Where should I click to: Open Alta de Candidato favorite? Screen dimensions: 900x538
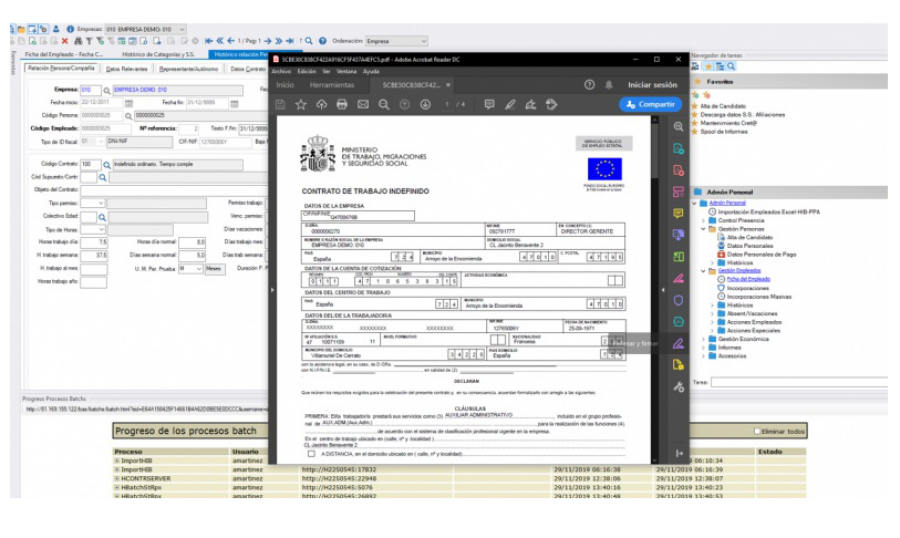pos(723,106)
